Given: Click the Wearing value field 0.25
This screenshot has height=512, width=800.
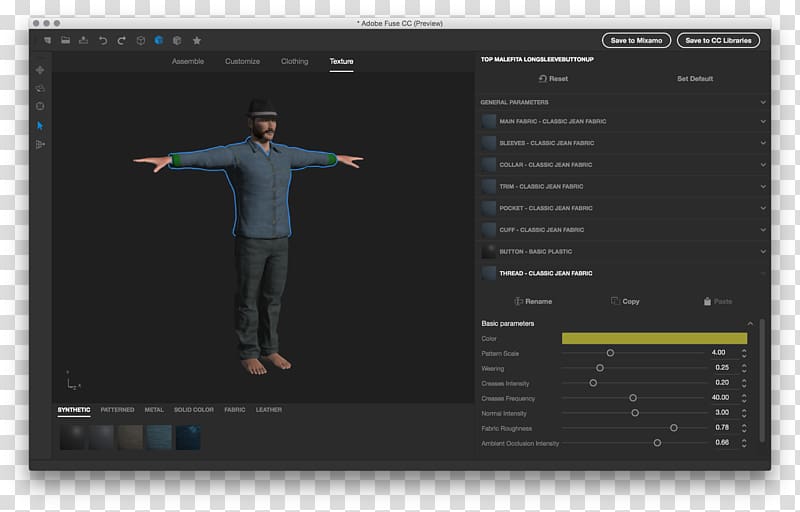Looking at the screenshot, I should [x=722, y=367].
